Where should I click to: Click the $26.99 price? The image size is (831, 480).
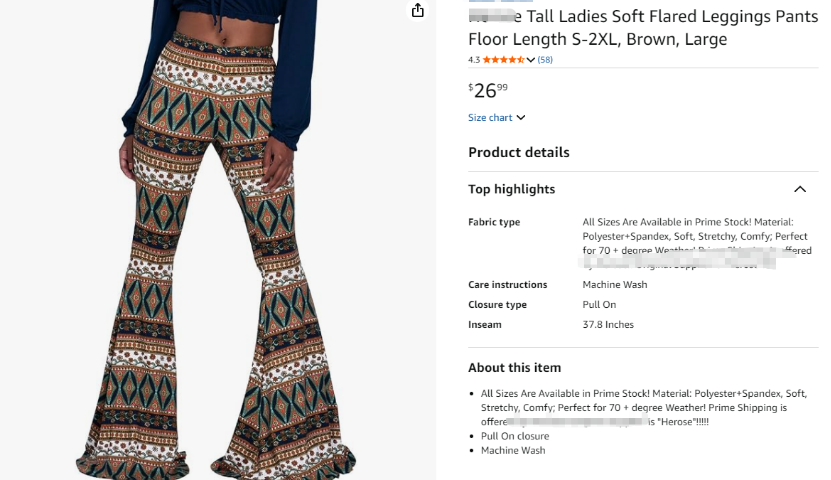coord(488,91)
